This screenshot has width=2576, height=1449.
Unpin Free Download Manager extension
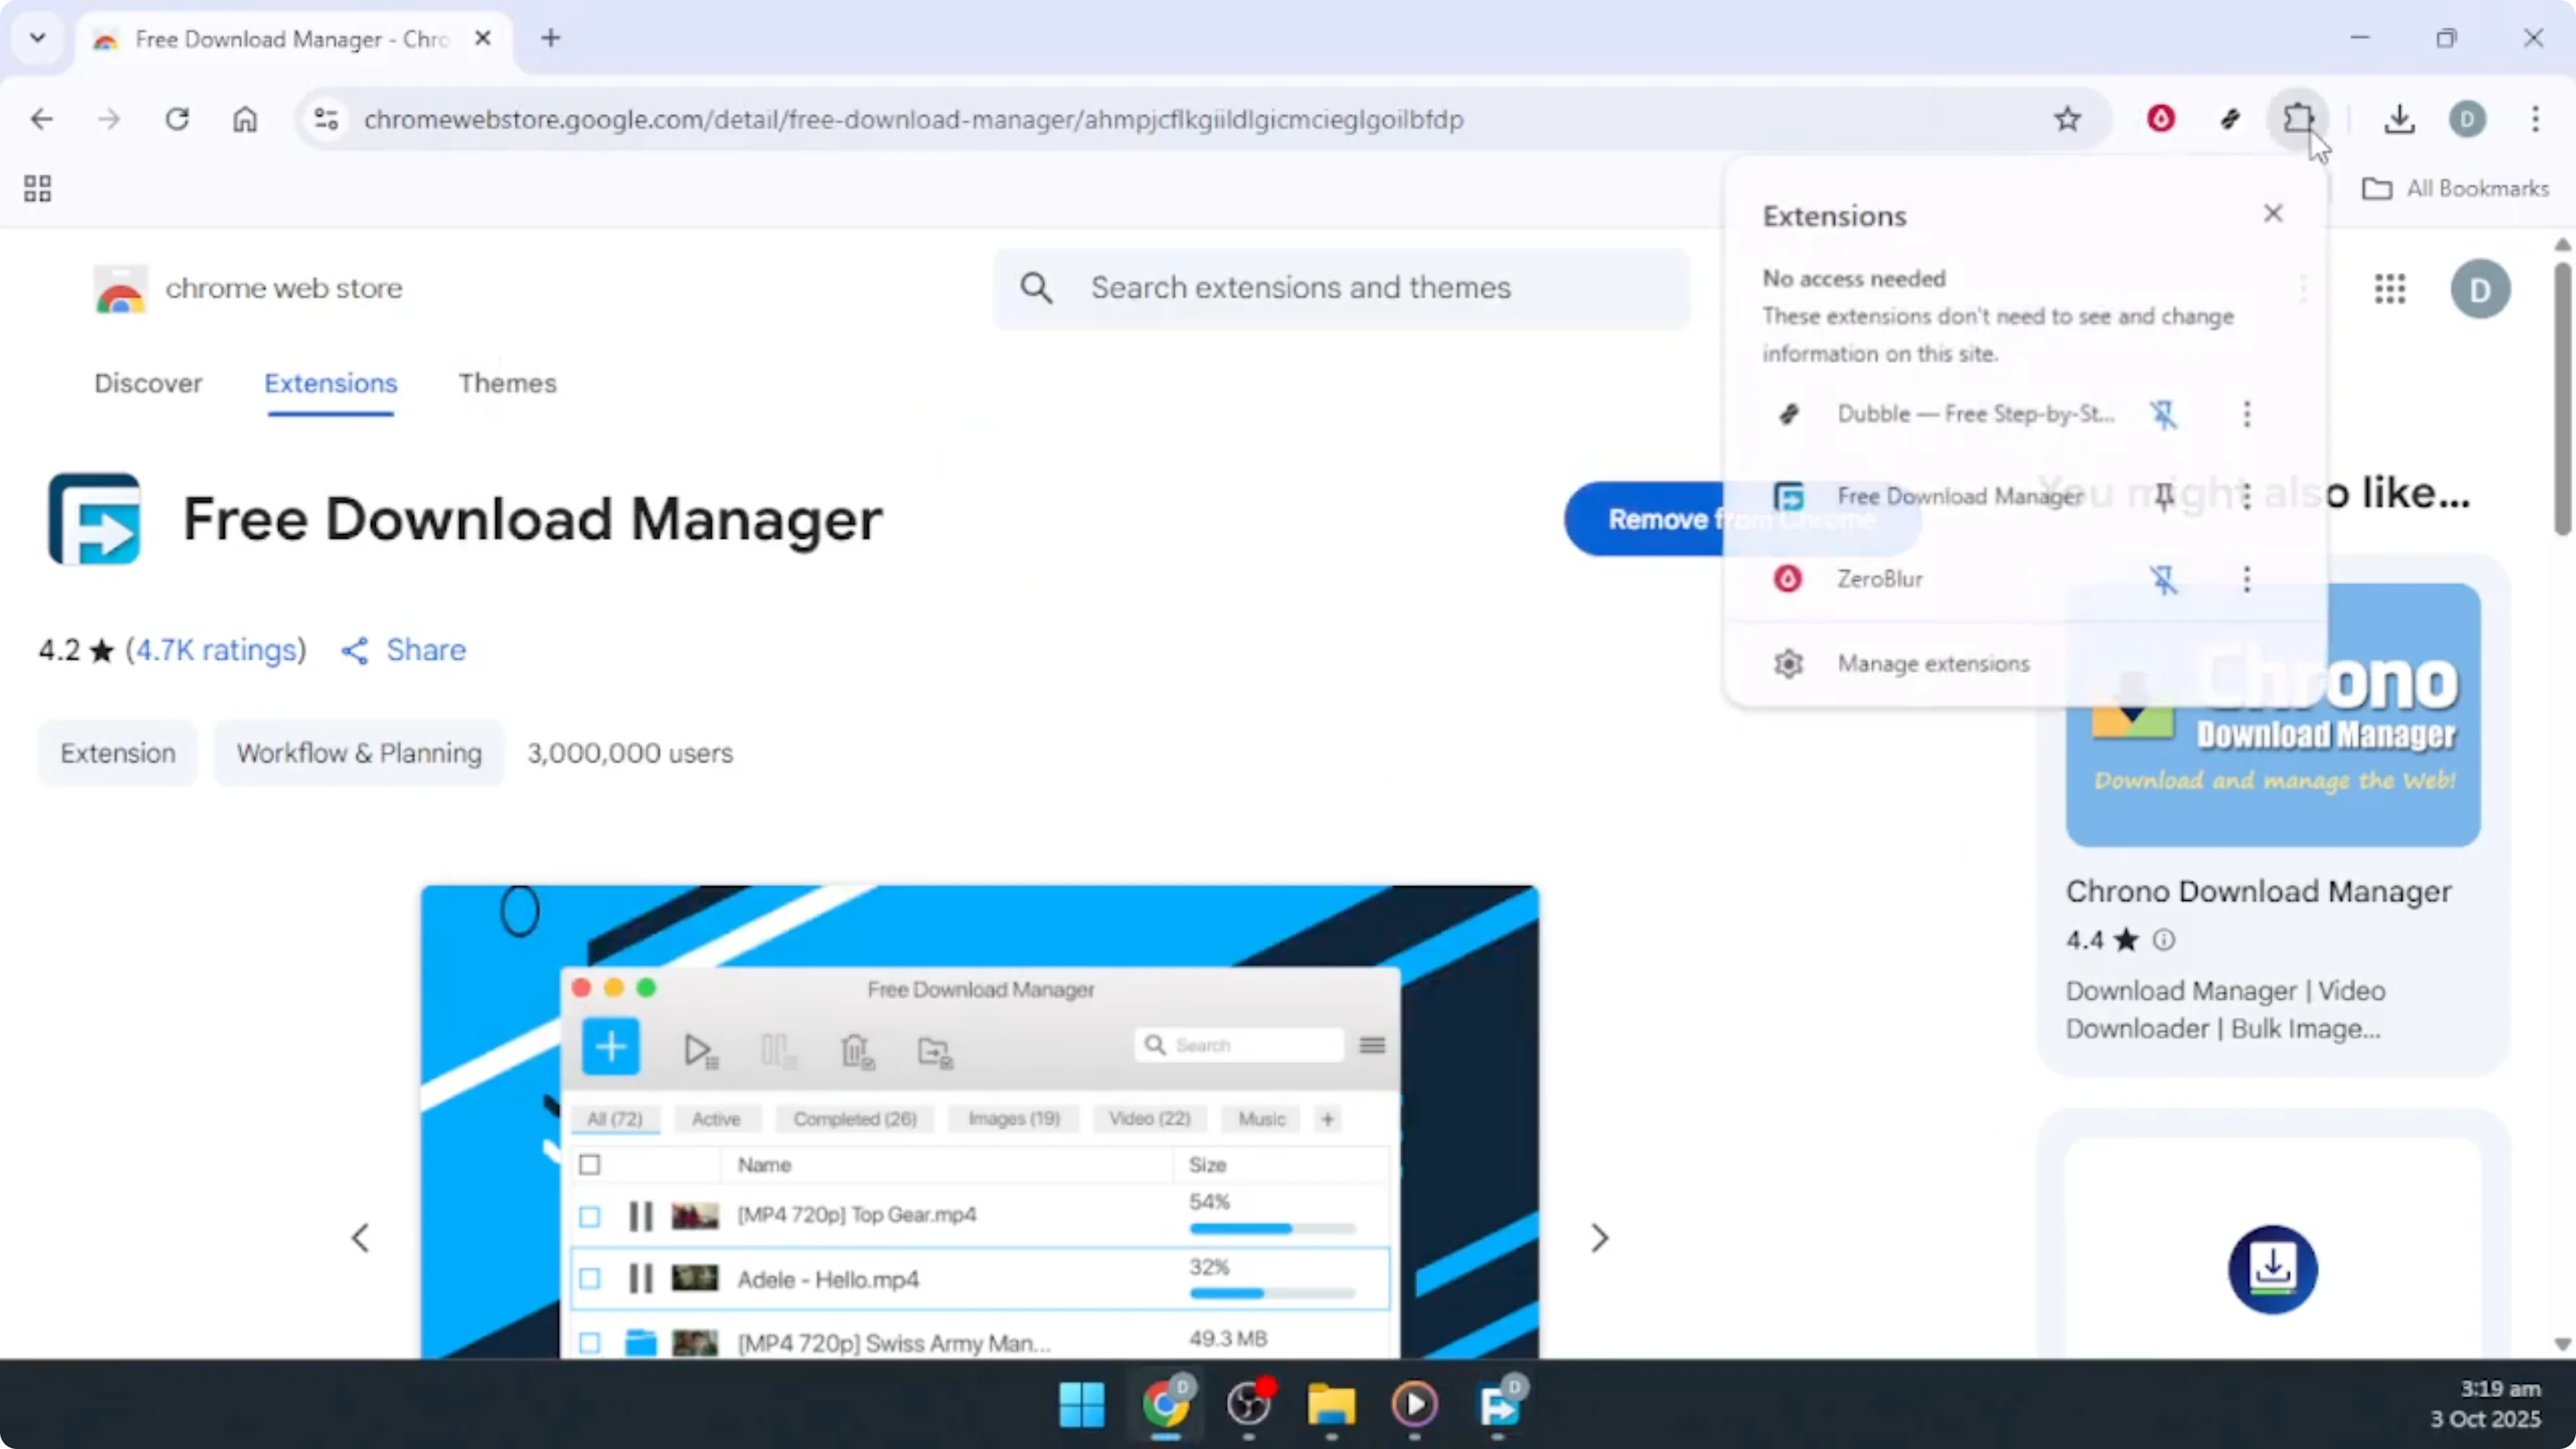[2165, 496]
